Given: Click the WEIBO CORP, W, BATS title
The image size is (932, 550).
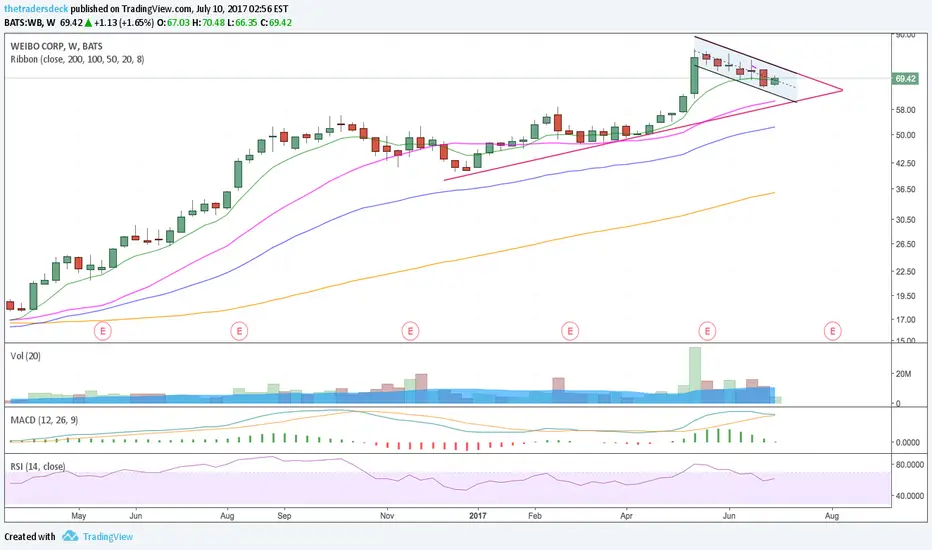Looking at the screenshot, I should pos(56,46).
